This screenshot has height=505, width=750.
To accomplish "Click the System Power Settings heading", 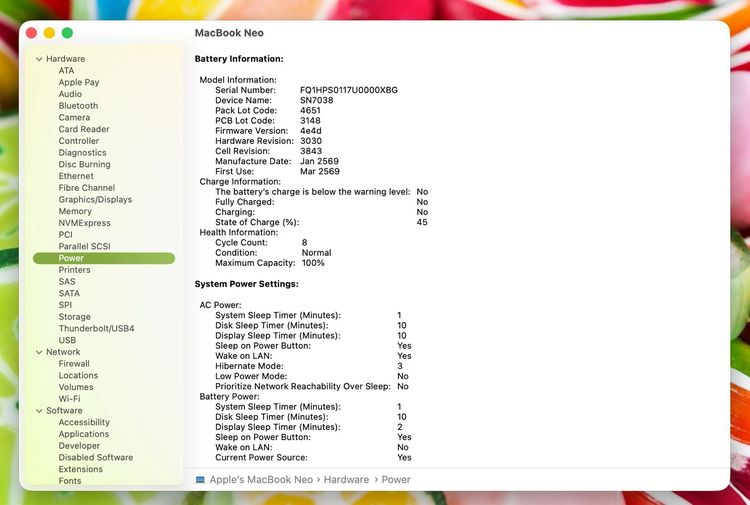I will pyautogui.click(x=247, y=284).
